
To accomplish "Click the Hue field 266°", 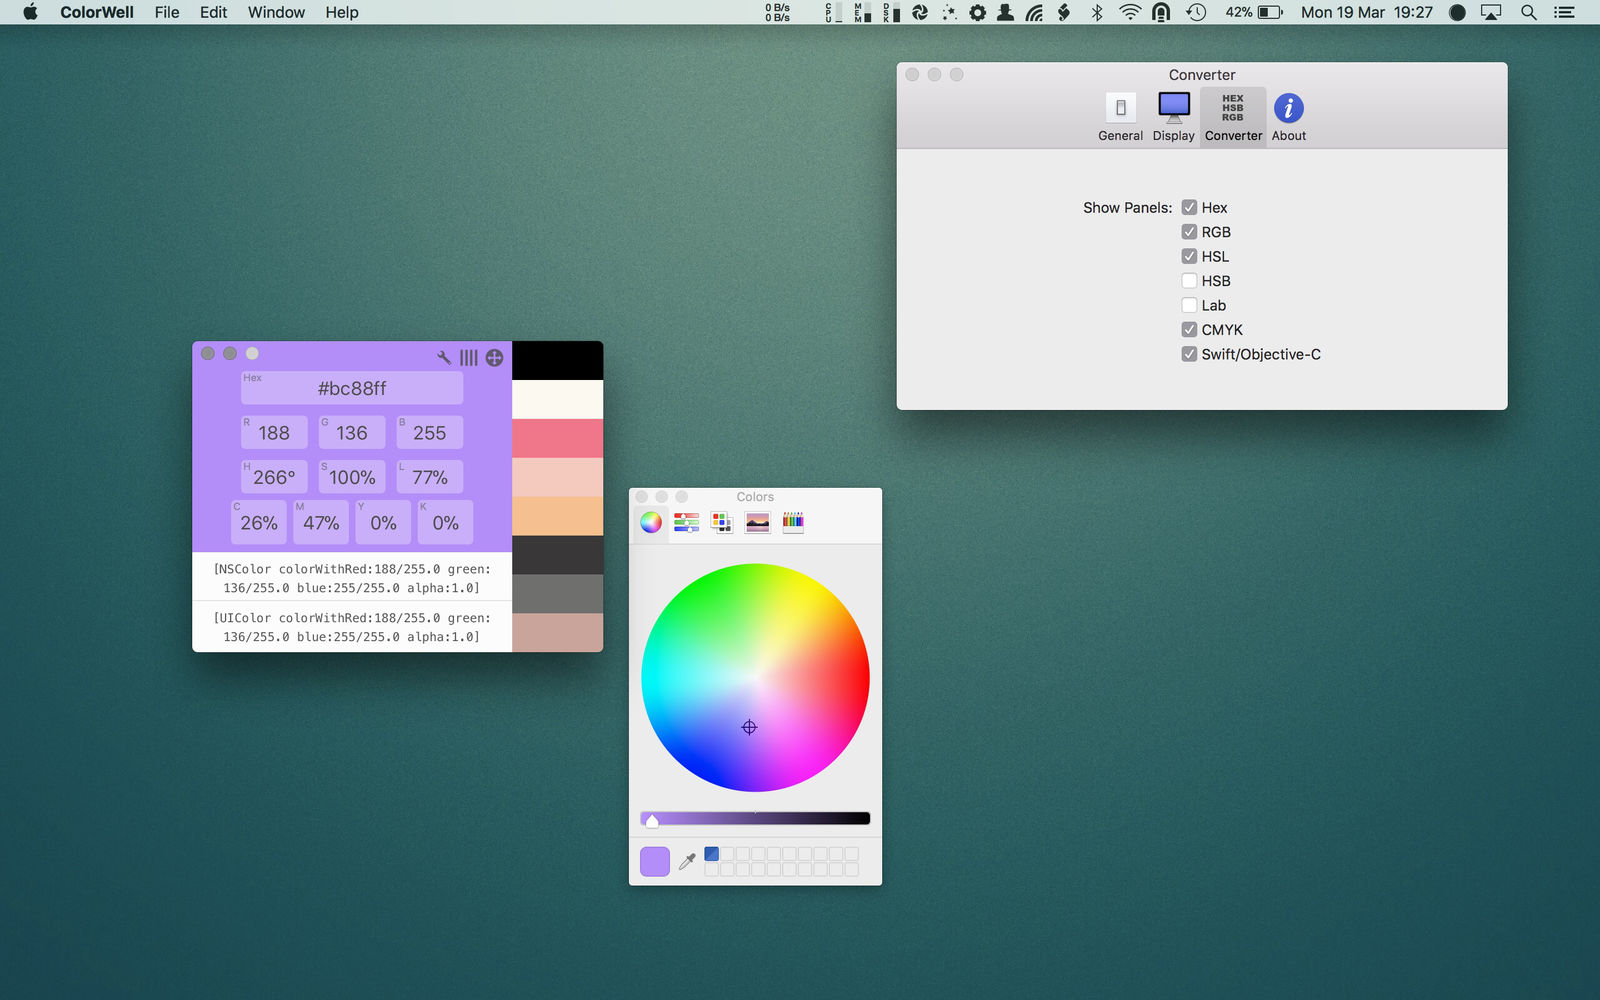I will pos(274,477).
